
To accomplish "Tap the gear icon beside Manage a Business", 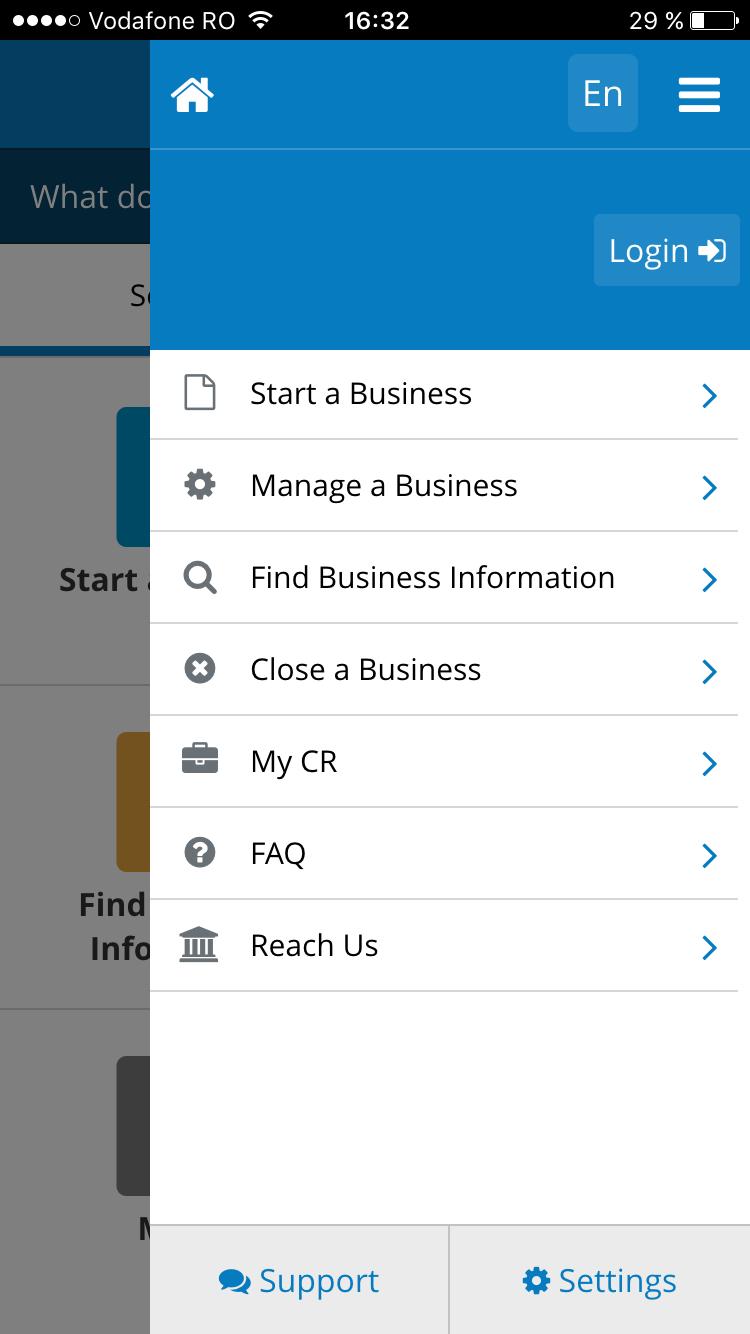I will coord(200,485).
